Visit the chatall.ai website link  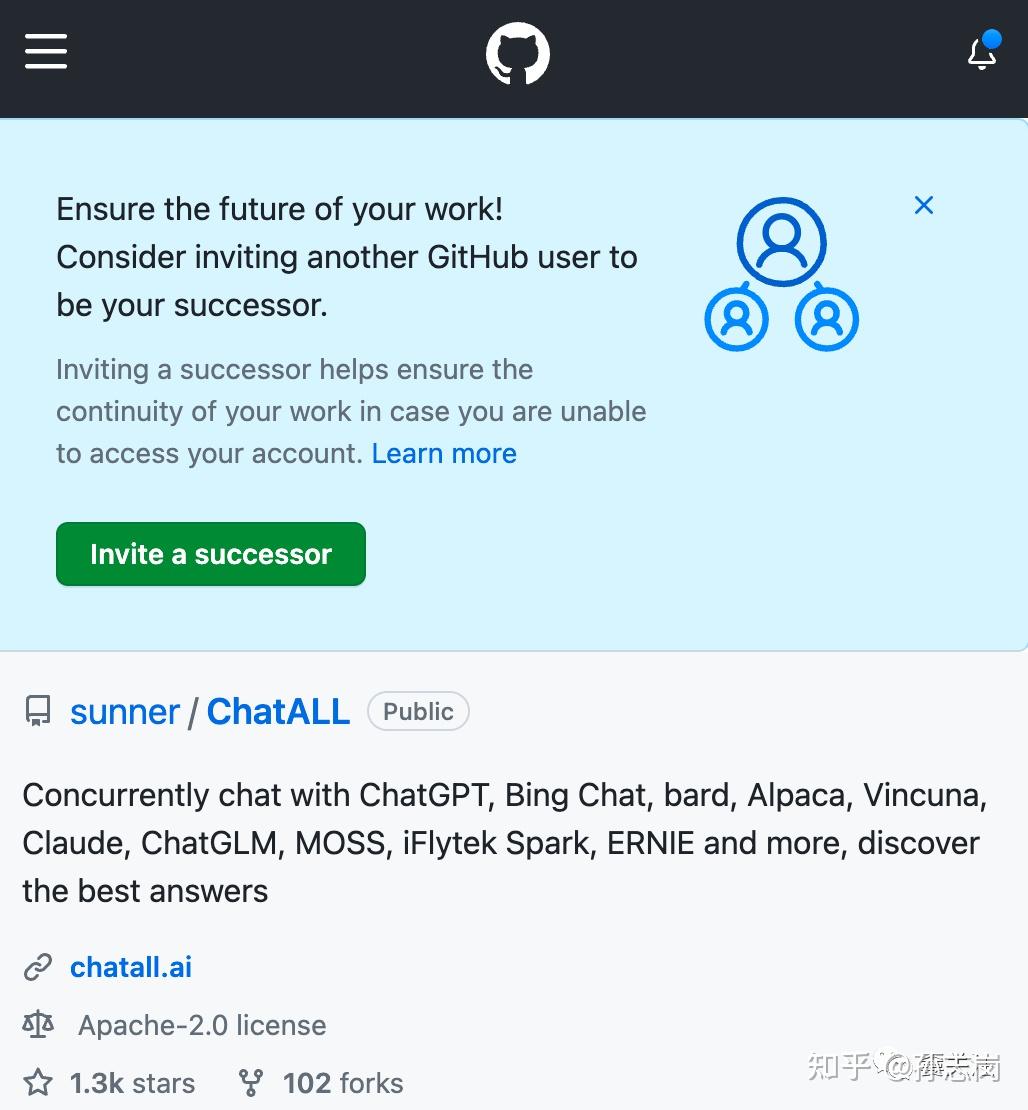[130, 966]
